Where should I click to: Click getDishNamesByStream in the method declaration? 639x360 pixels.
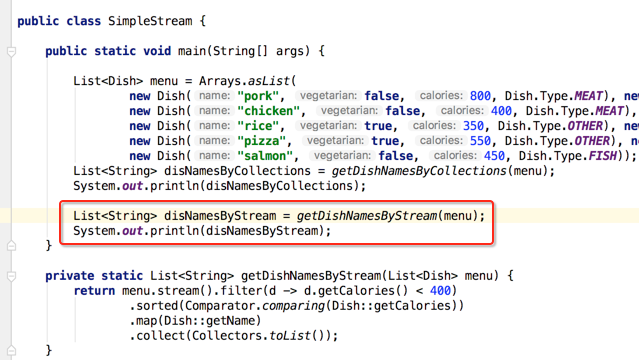(x=311, y=276)
